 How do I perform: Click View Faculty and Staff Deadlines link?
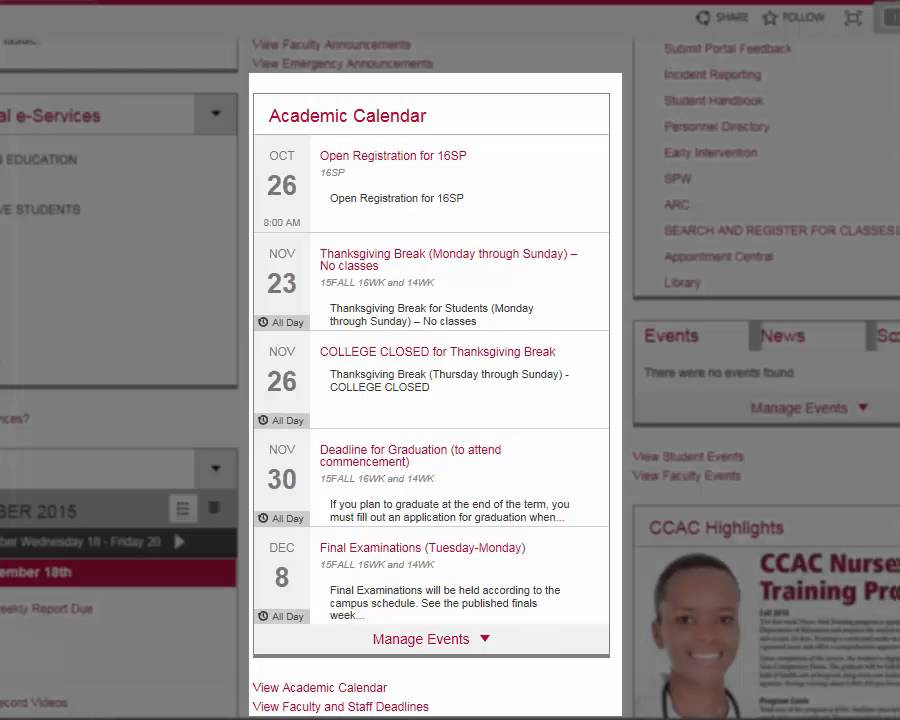tap(340, 706)
